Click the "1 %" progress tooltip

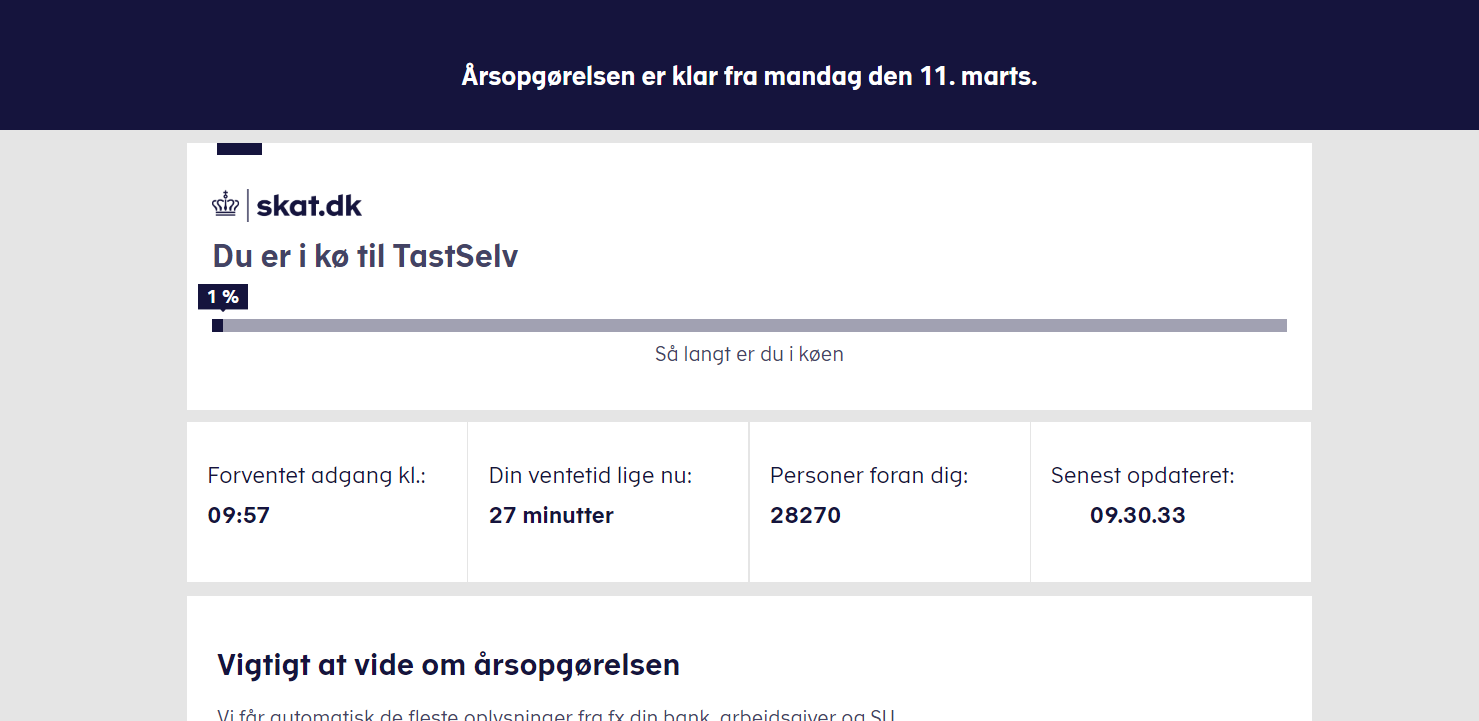[x=223, y=297]
